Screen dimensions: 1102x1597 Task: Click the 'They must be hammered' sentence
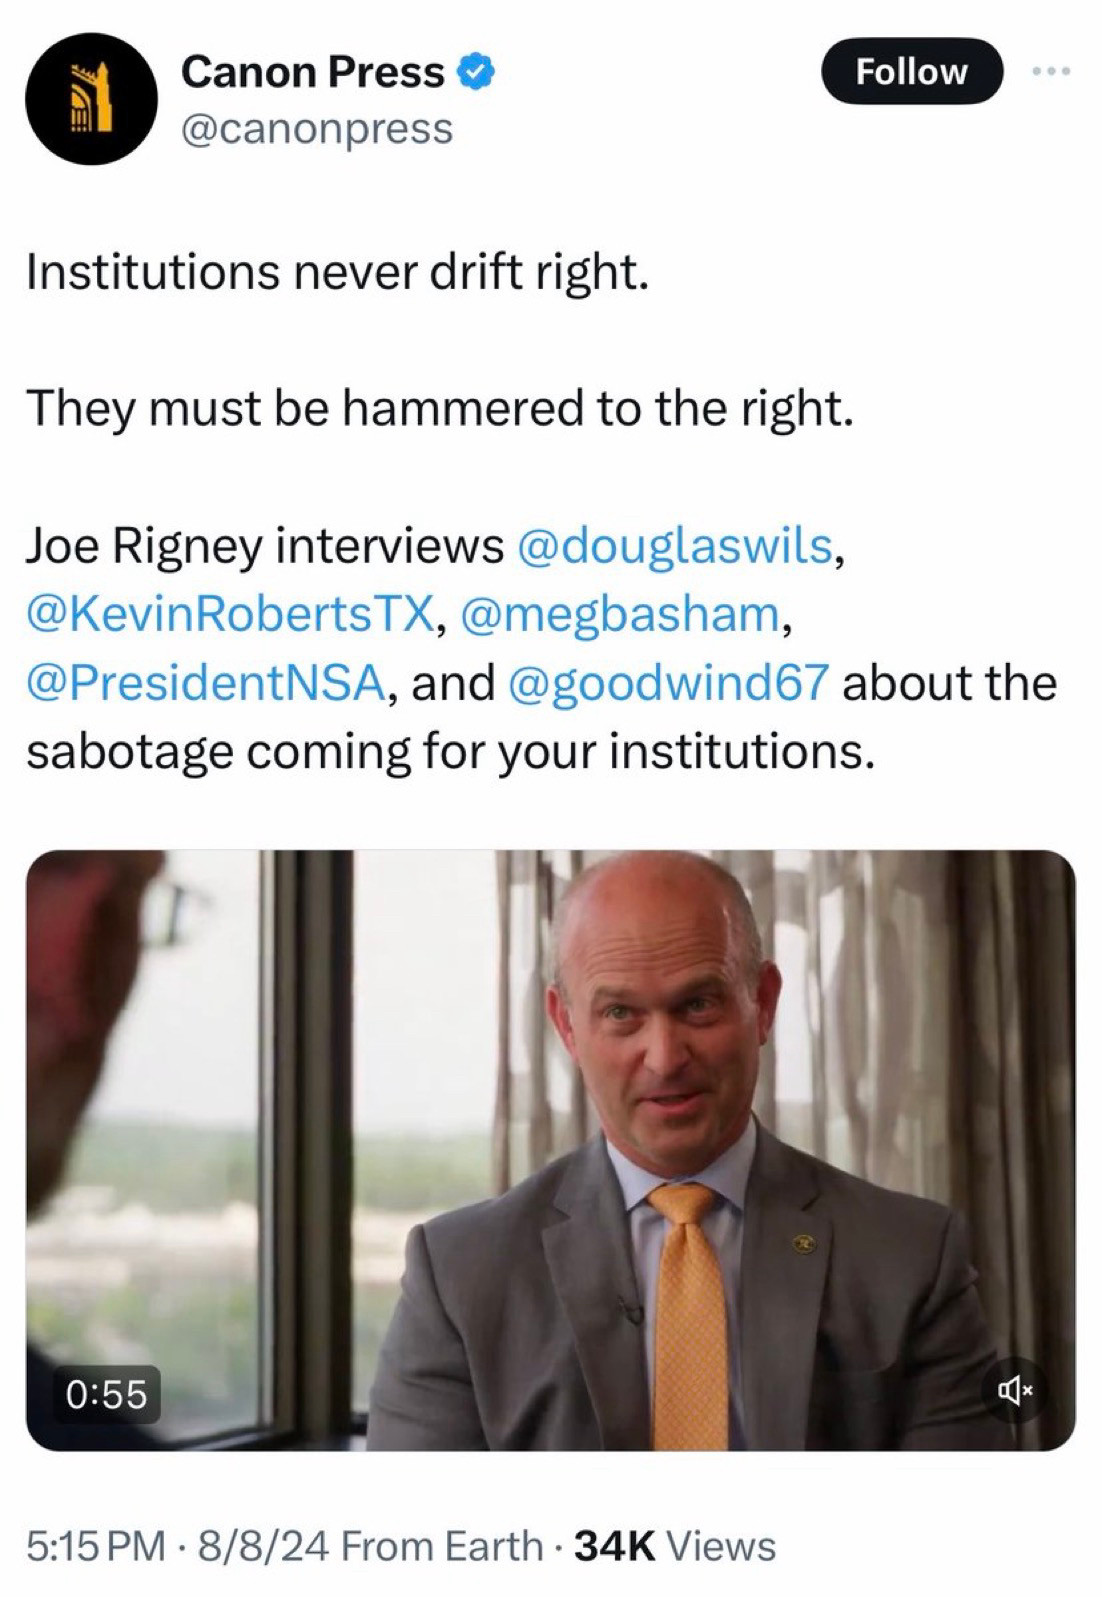(440, 408)
